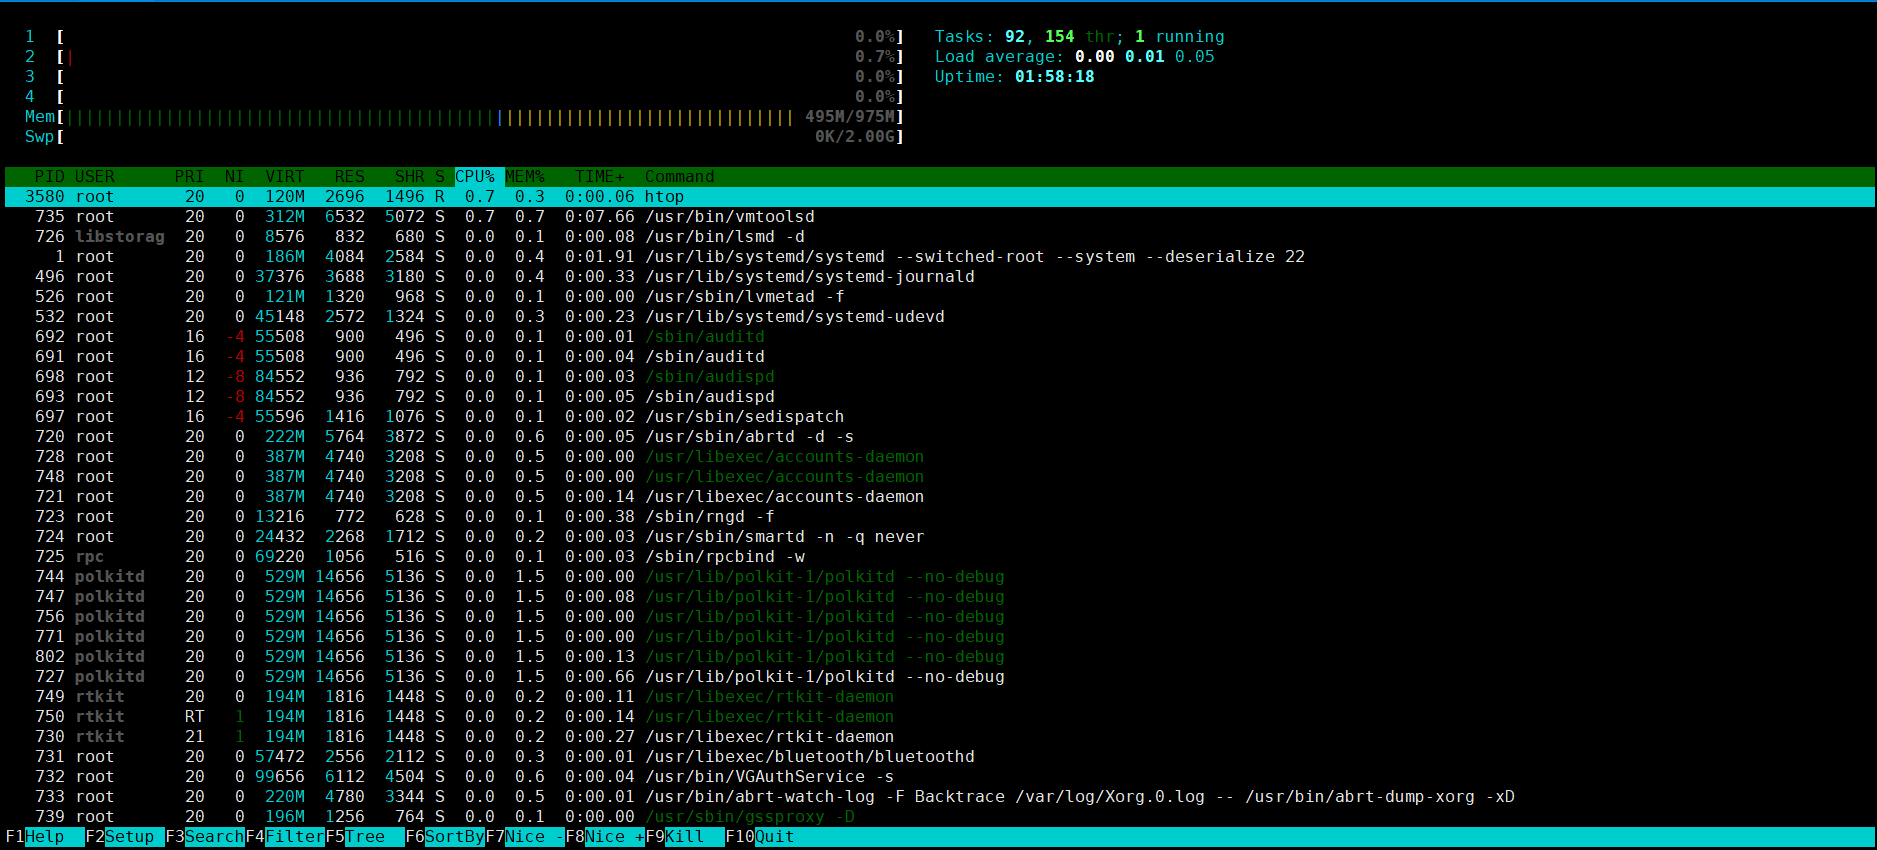Click the PRI column header
Image resolution: width=1877 pixels, height=850 pixels.
[x=189, y=177]
